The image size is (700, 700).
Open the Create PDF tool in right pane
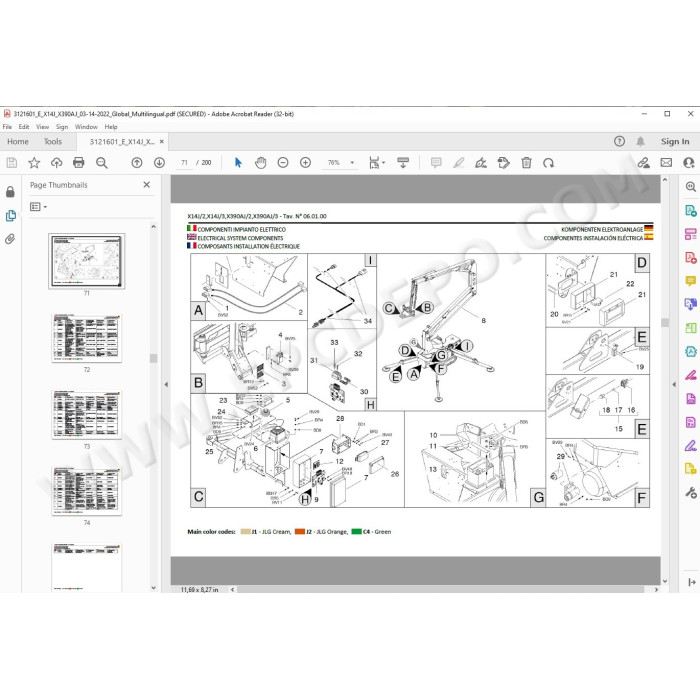(691, 257)
